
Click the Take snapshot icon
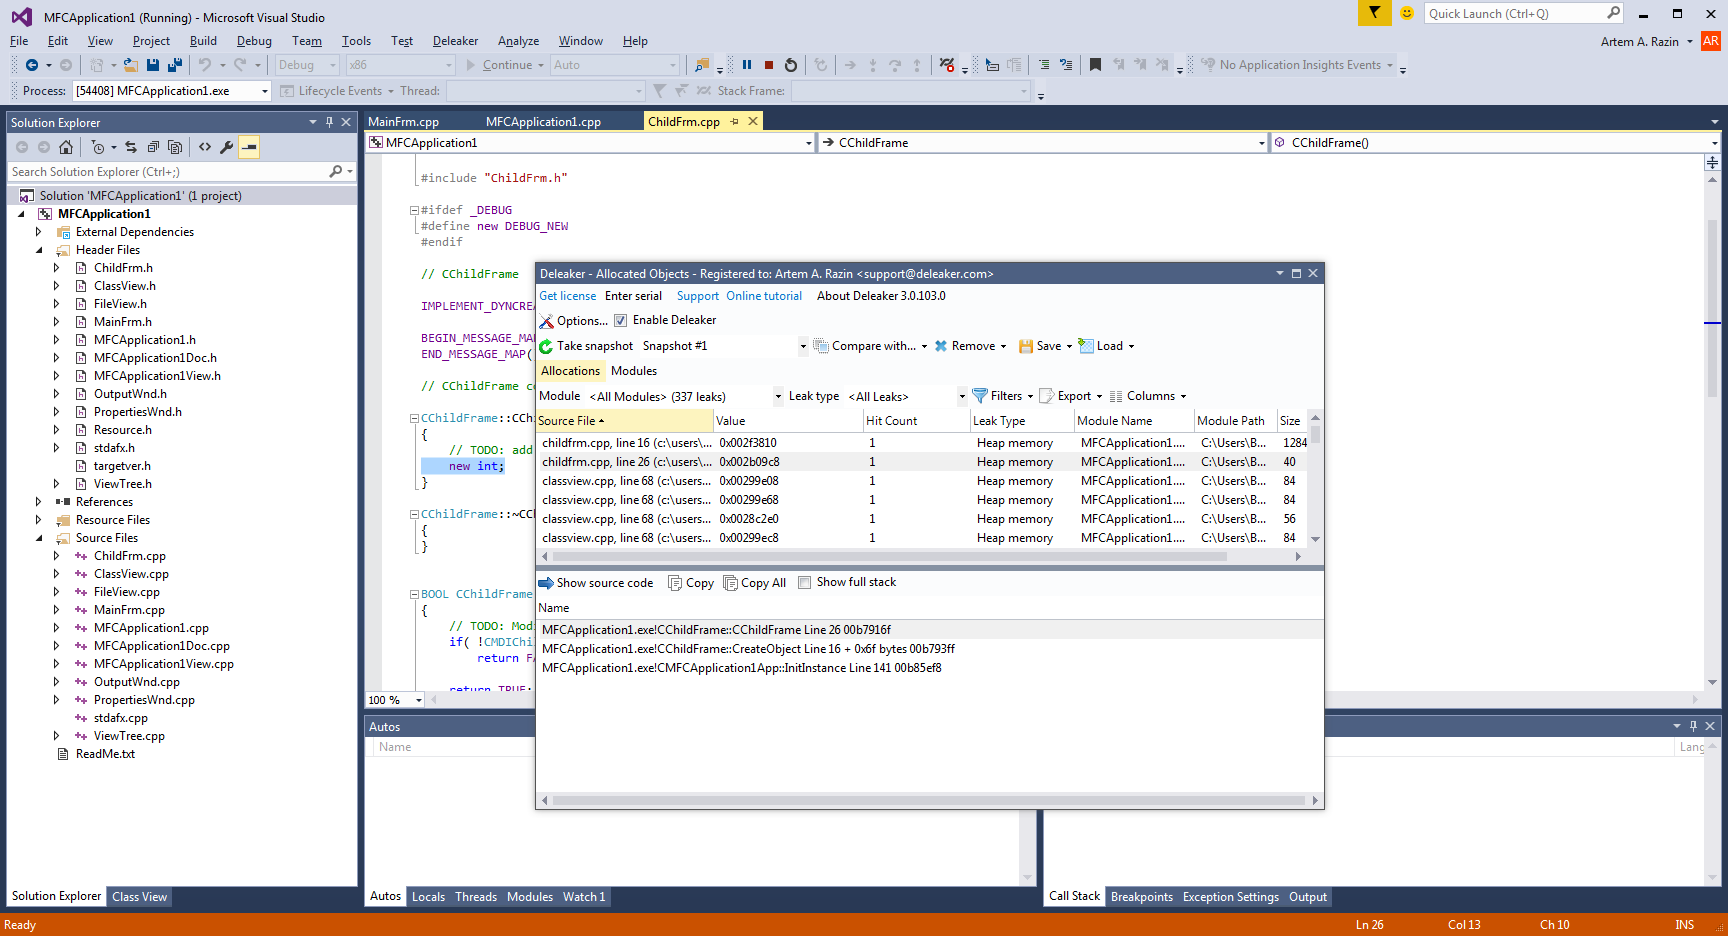click(x=546, y=346)
